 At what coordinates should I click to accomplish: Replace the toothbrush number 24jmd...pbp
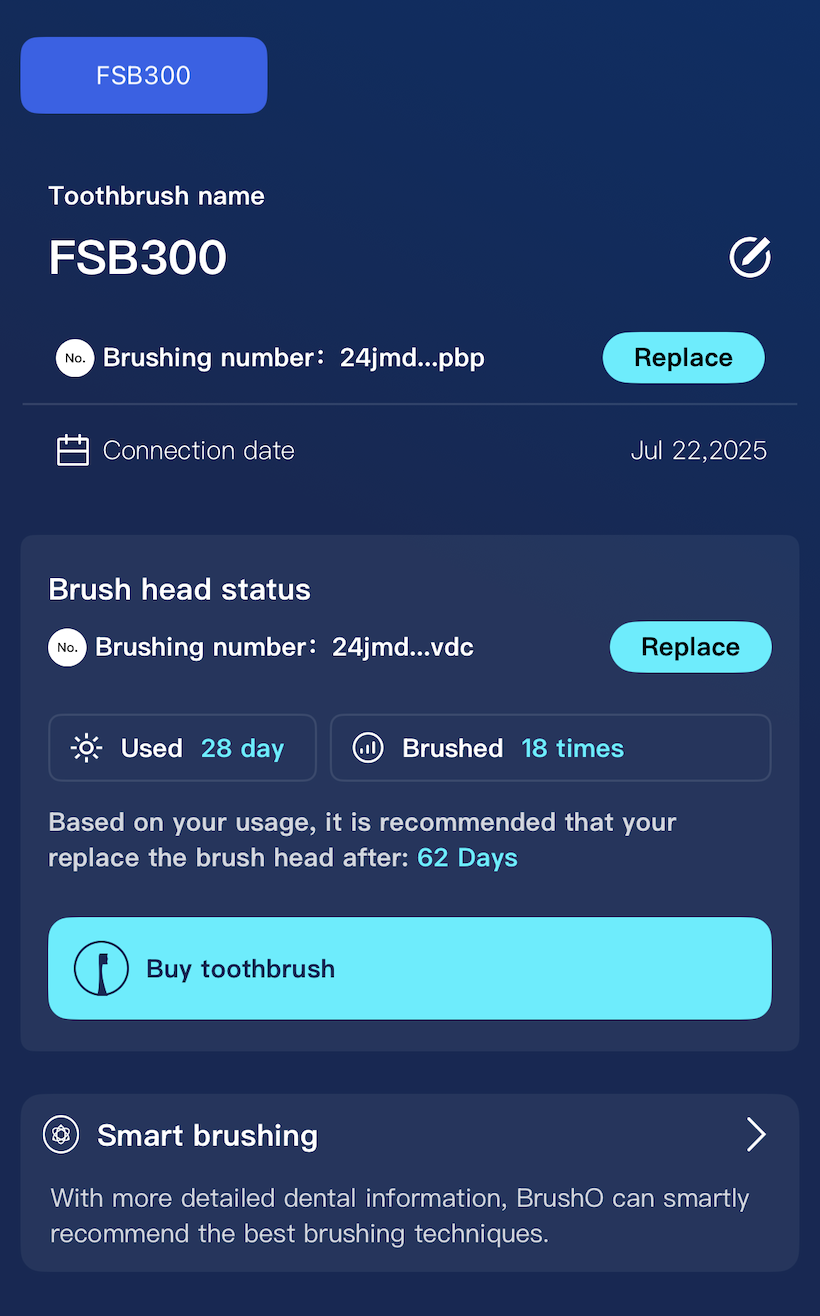684,357
